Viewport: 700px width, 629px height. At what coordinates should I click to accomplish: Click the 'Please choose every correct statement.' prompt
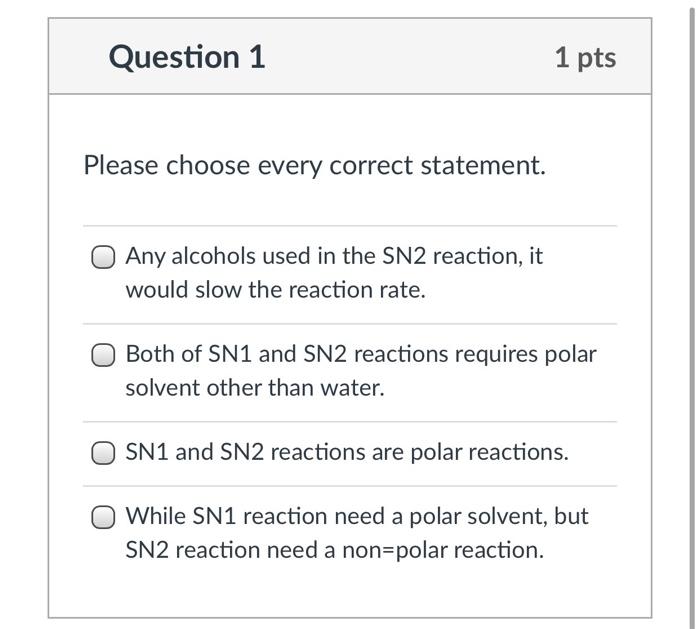click(x=314, y=165)
